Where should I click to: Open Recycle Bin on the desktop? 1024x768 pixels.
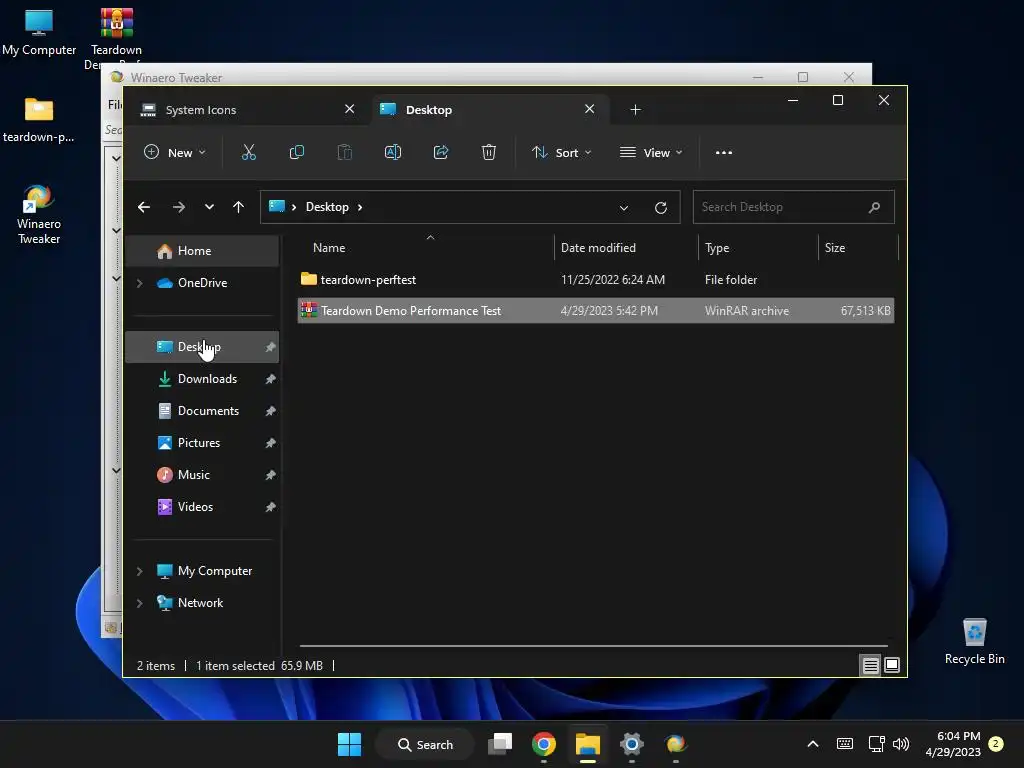coord(974,641)
